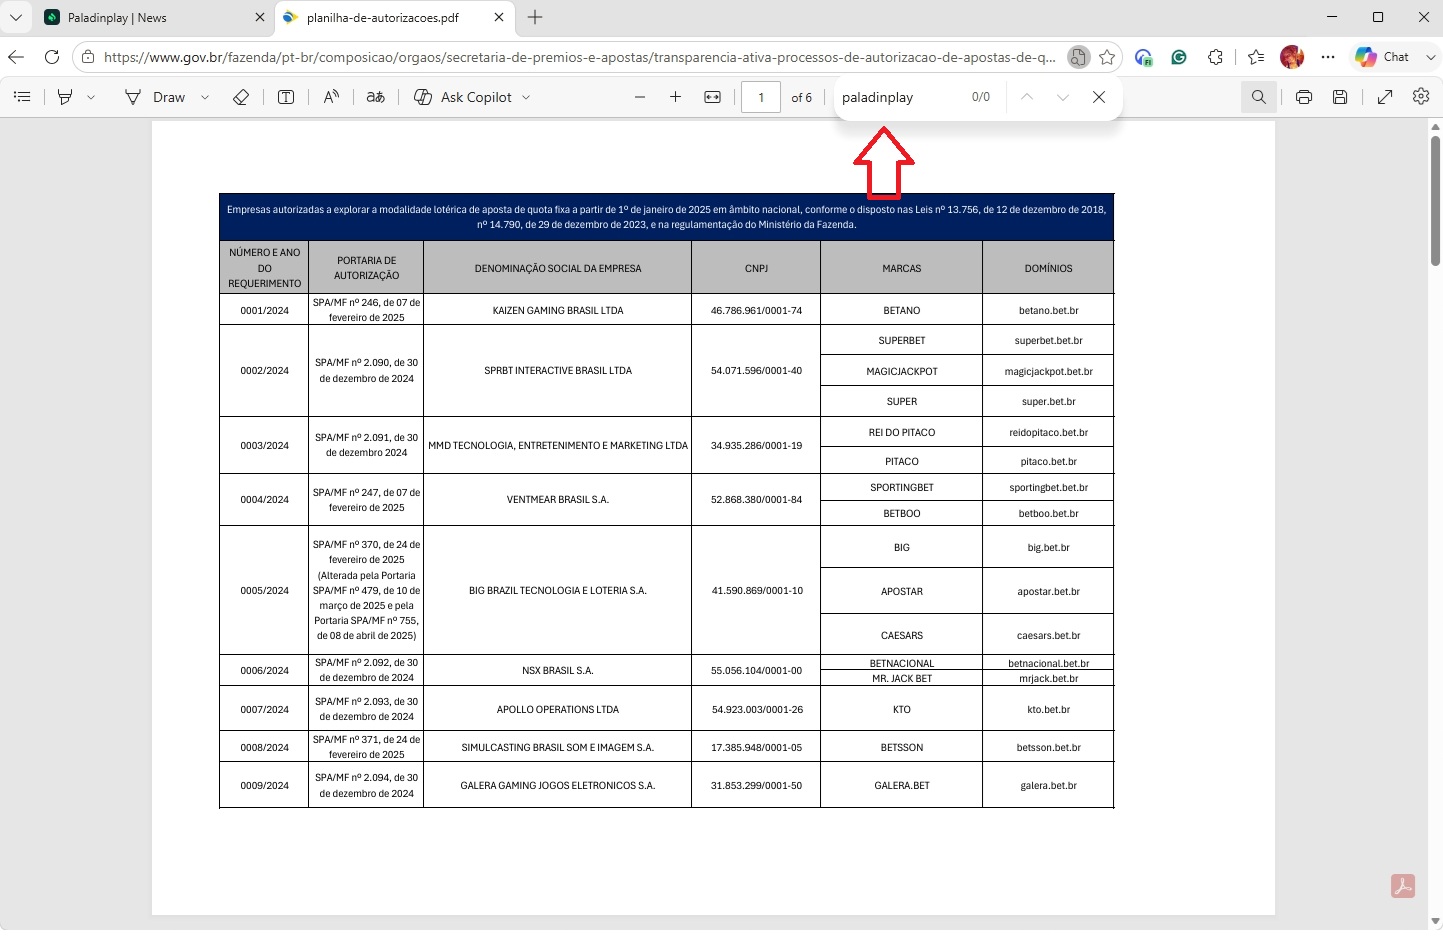Image resolution: width=1443 pixels, height=936 pixels.
Task: View site information lock icon
Action: (x=88, y=57)
